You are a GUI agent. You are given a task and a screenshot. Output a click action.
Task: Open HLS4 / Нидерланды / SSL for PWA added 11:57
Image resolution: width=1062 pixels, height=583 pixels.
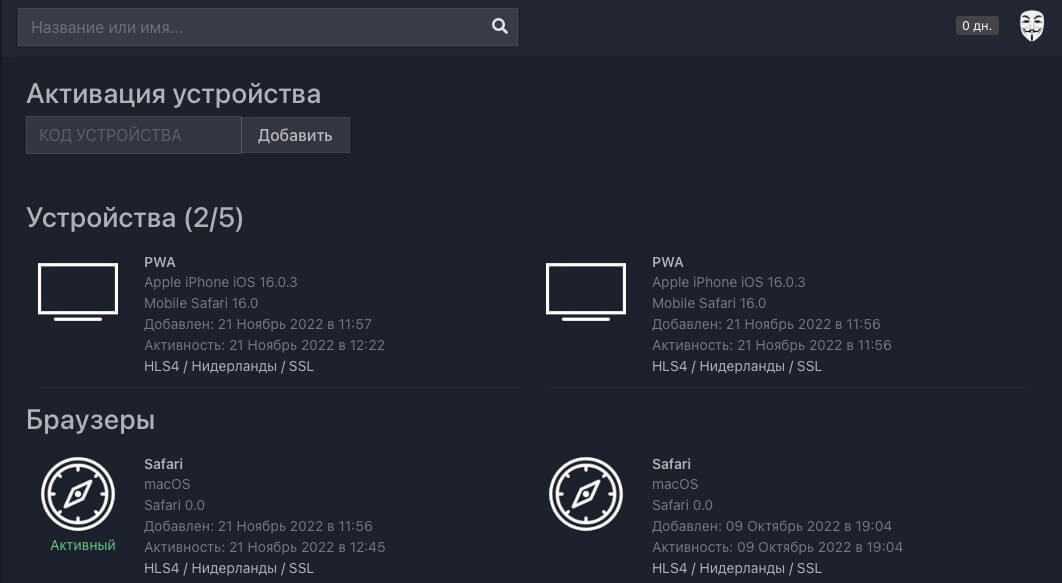point(229,366)
